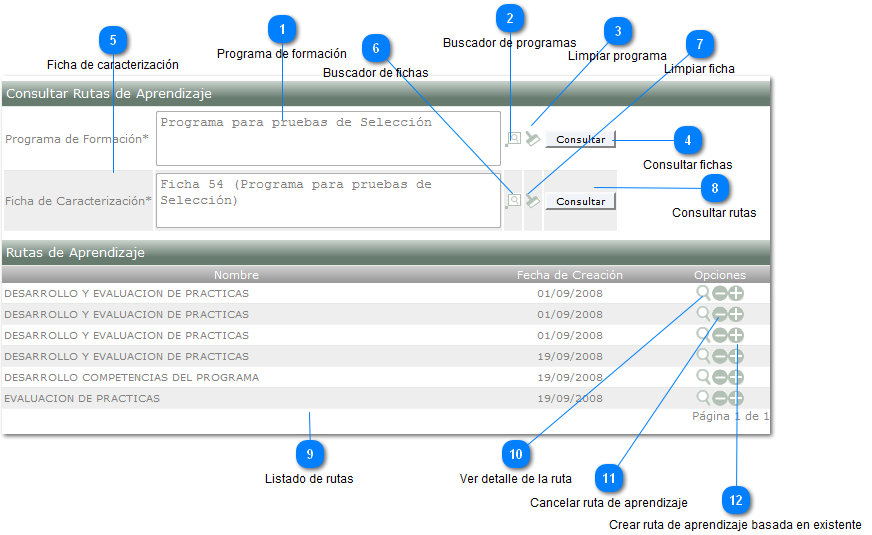View detail of DESARROLLO COMPETENCIAS DEL PROGRAMA route

[703, 377]
